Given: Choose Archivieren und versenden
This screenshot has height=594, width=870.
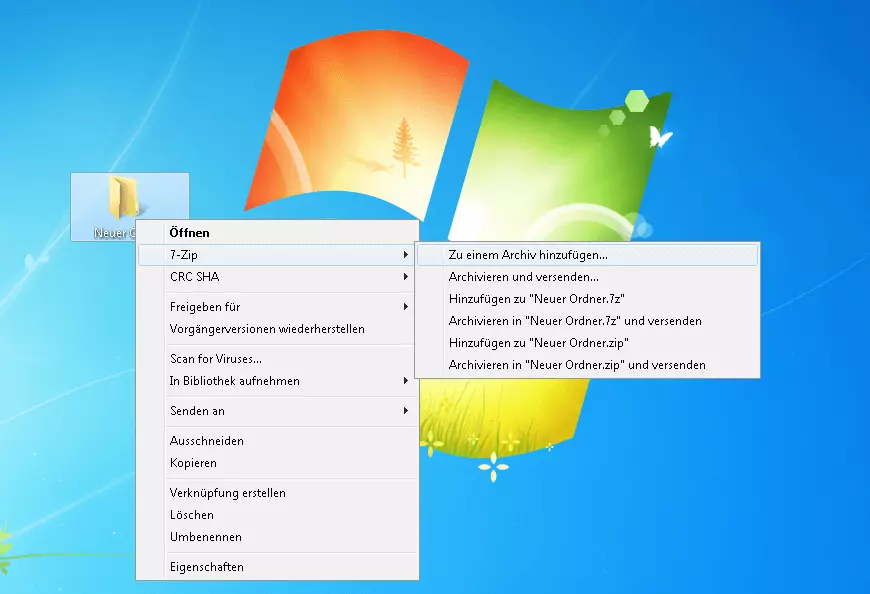Looking at the screenshot, I should tap(523, 277).
